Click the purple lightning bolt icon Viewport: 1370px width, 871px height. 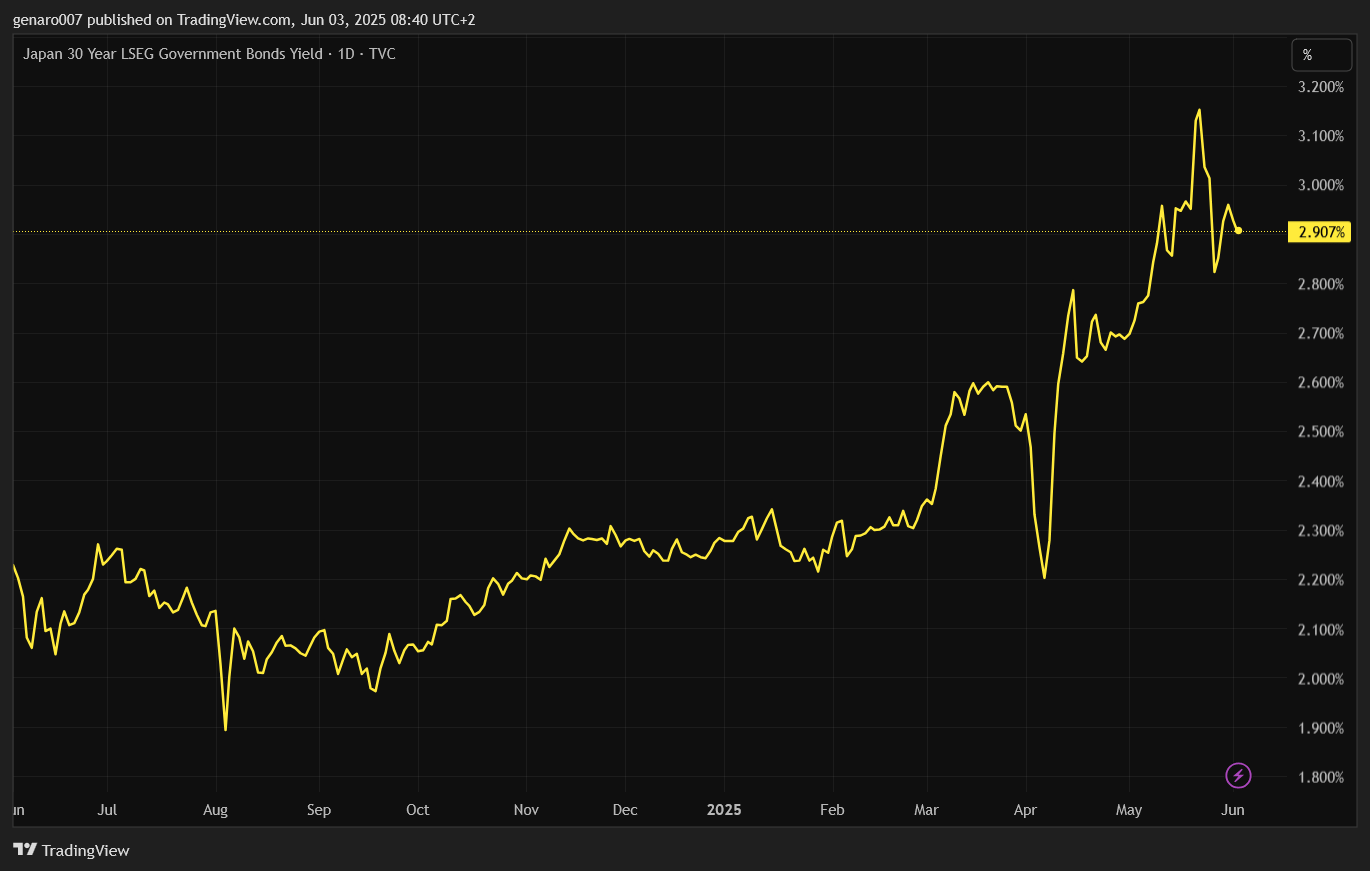1238,775
